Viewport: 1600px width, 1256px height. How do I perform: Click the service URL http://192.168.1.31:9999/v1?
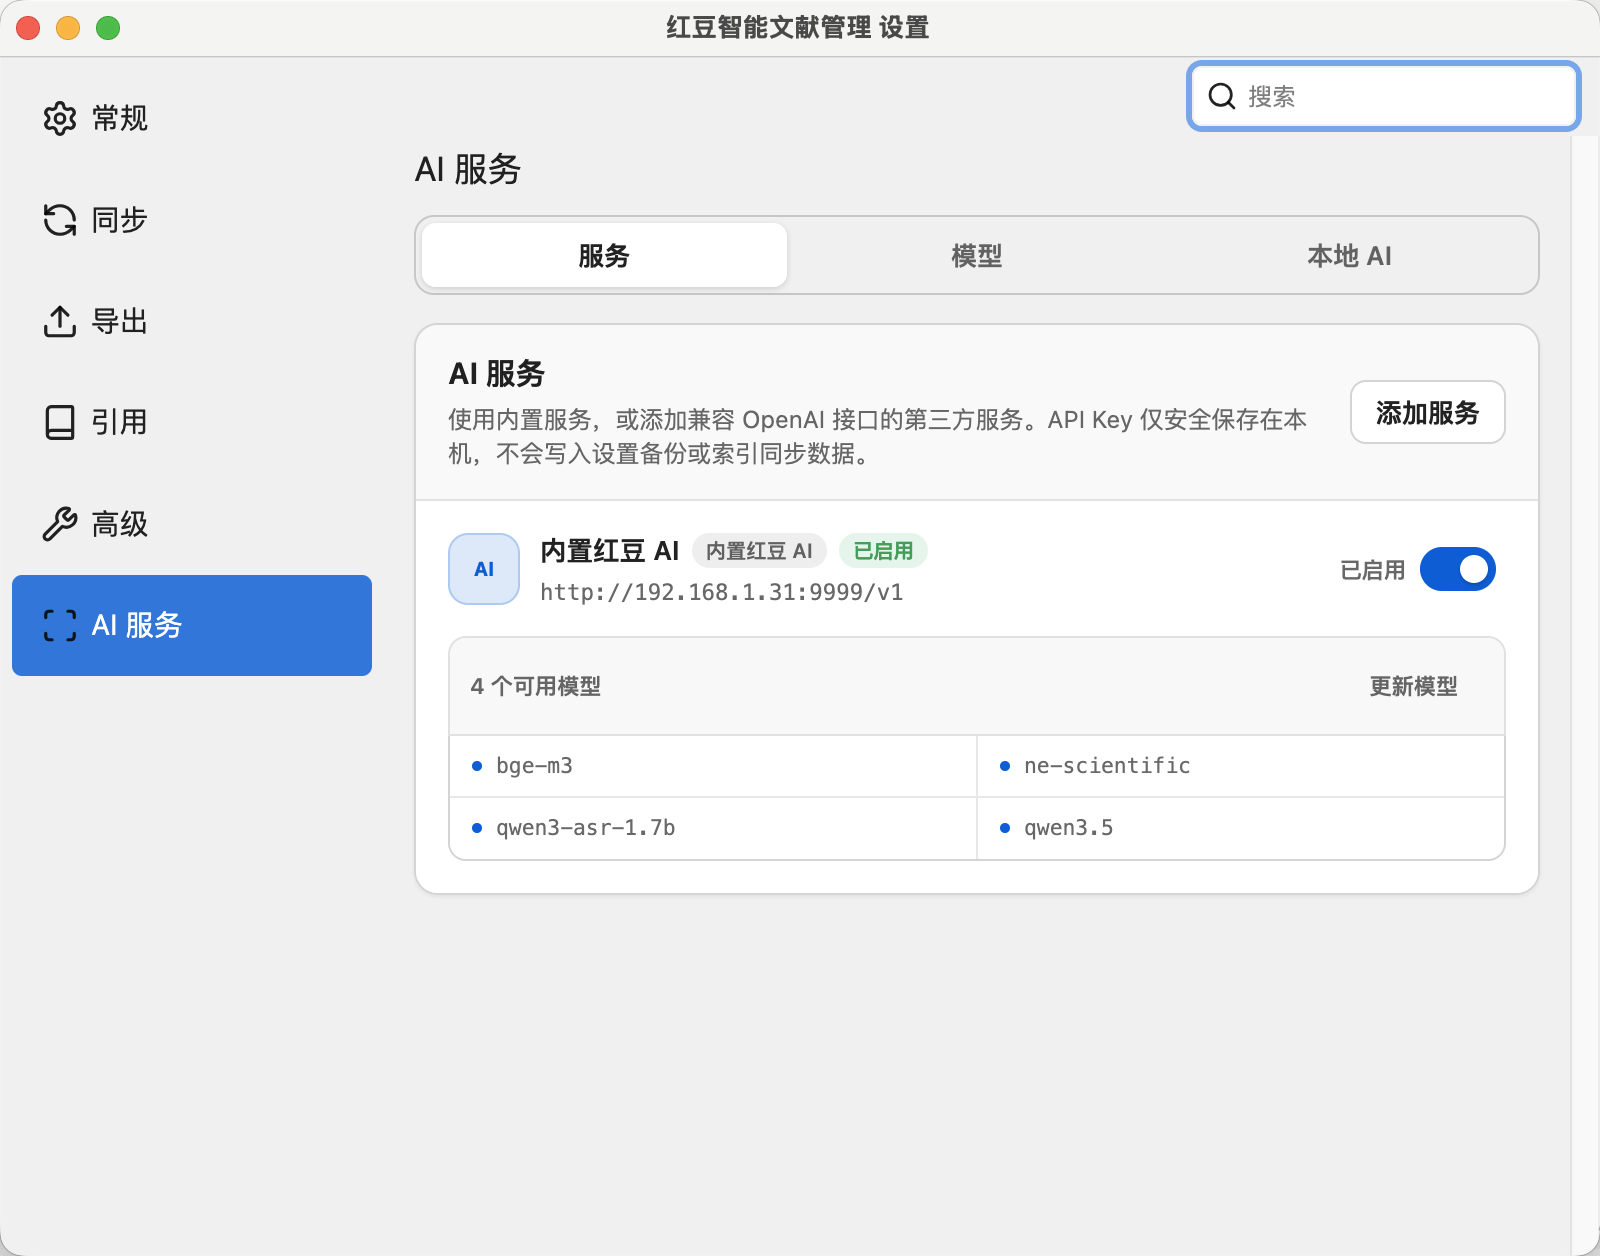pos(721,592)
